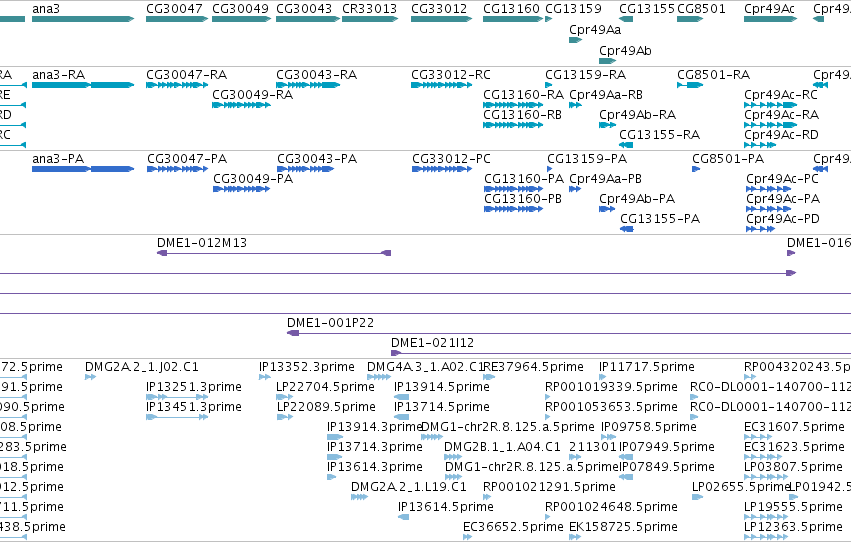
Task: Click transcript CG13160-RB
Action: point(513,125)
